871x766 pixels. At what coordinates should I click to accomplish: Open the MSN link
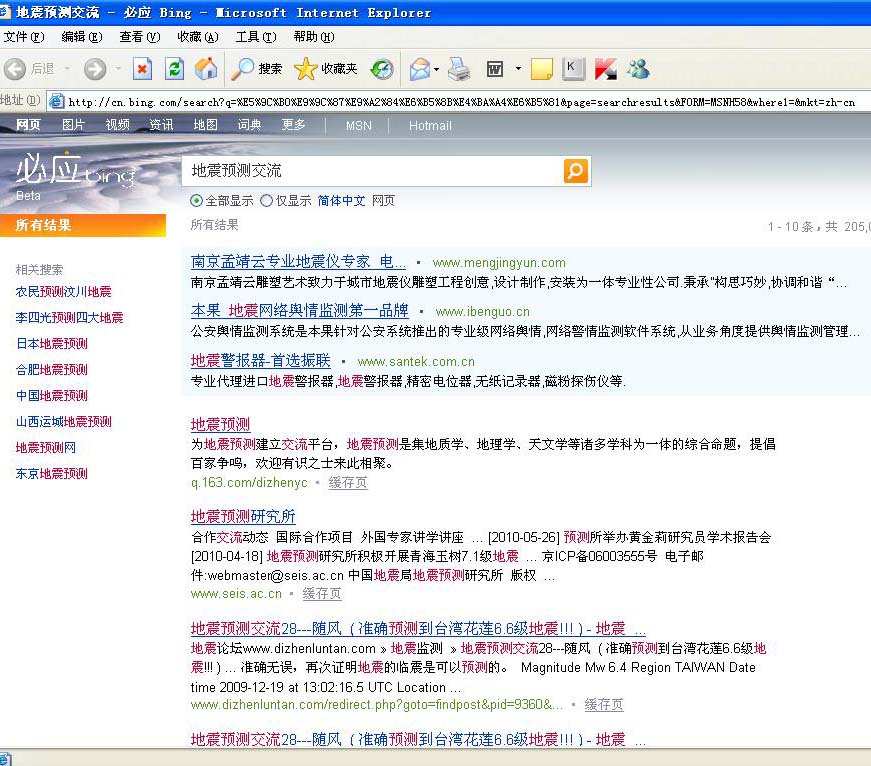[x=359, y=126]
